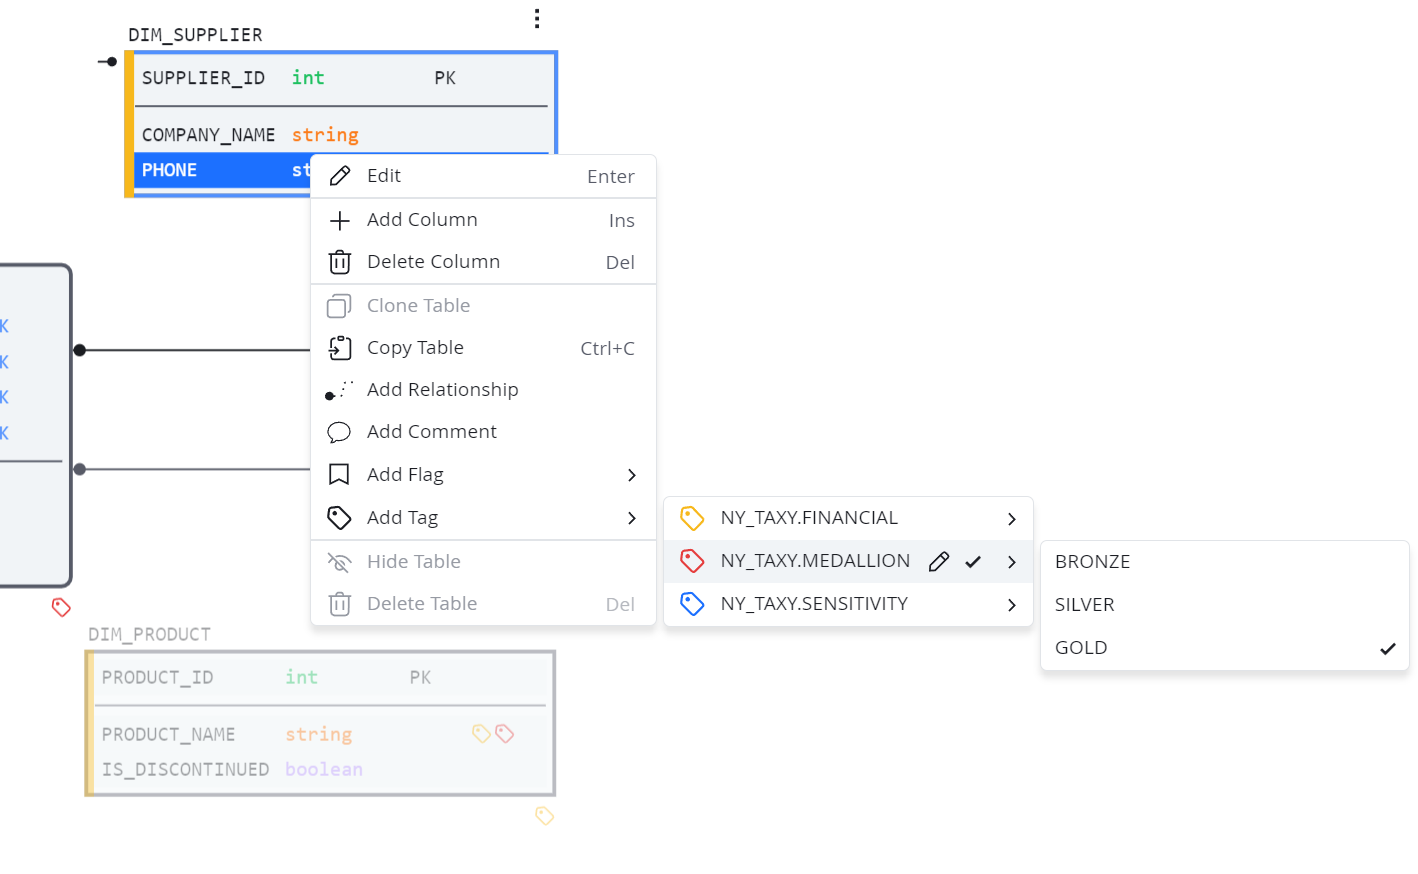This screenshot has width=1418, height=874.
Task: Click the yellow tag below DIM_PRODUCT table
Action: pyautogui.click(x=544, y=816)
